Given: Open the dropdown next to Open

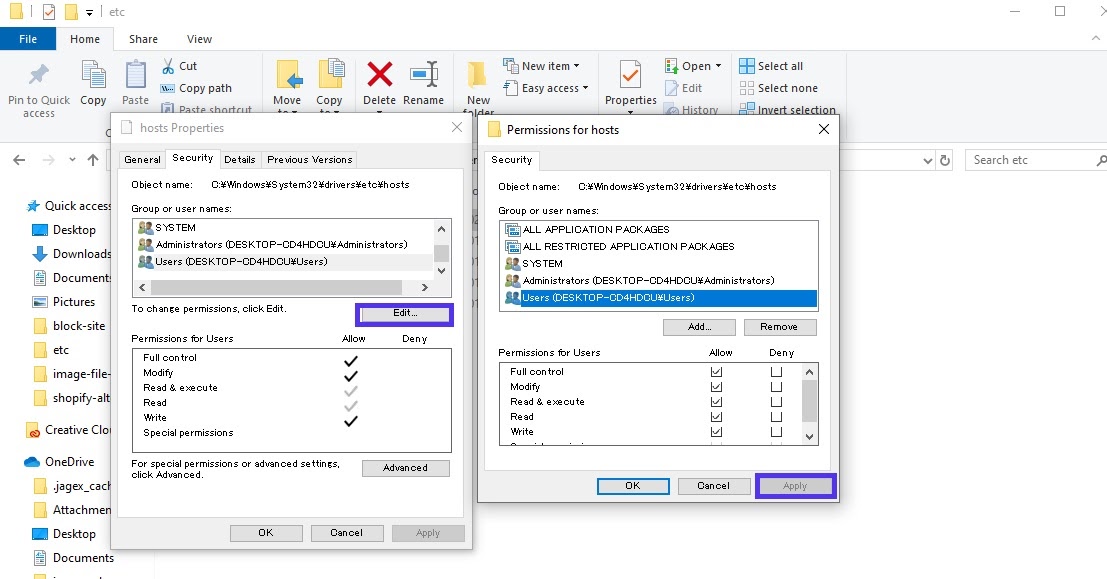Looking at the screenshot, I should coord(718,65).
